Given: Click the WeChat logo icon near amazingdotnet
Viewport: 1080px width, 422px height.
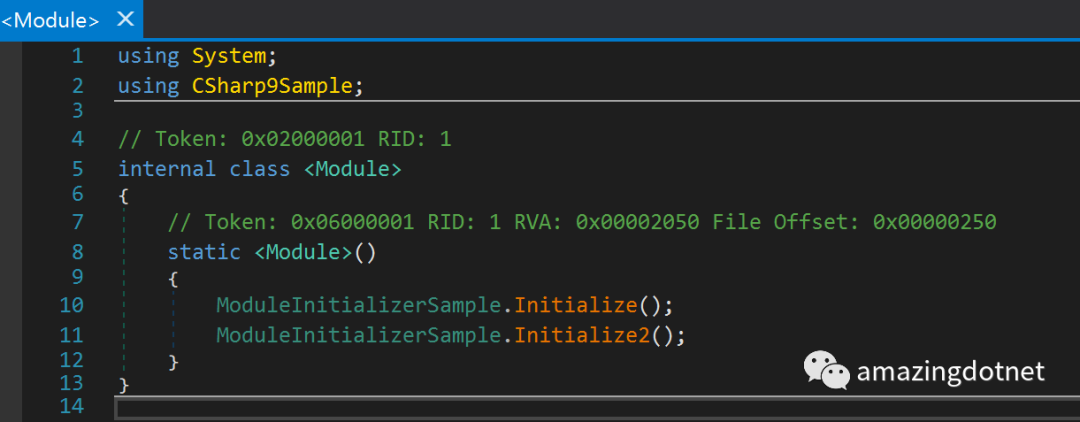Looking at the screenshot, I should pos(827,370).
